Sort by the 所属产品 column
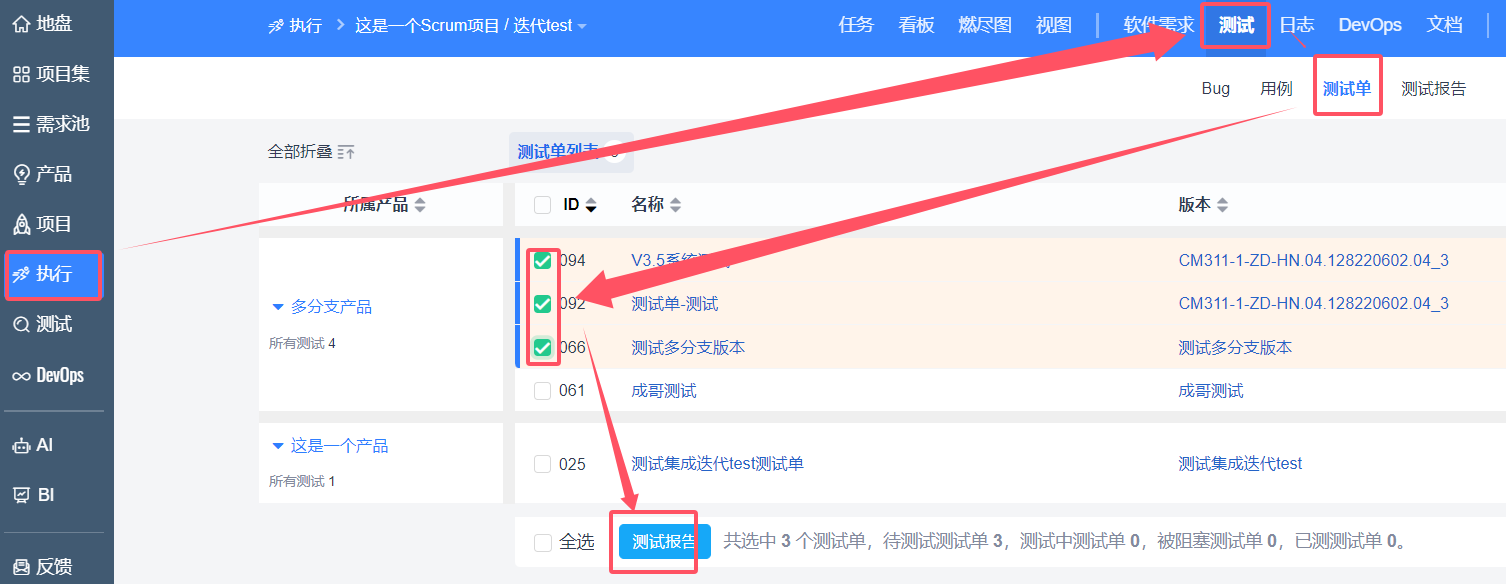Image resolution: width=1506 pixels, height=584 pixels. pyautogui.click(x=384, y=204)
